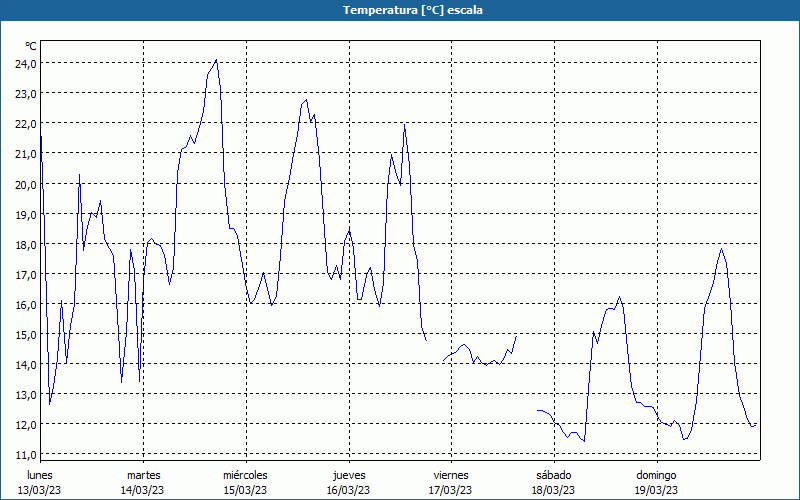Click the 16/03/23 date label
This screenshot has width=800, height=500.
pyautogui.click(x=348, y=491)
